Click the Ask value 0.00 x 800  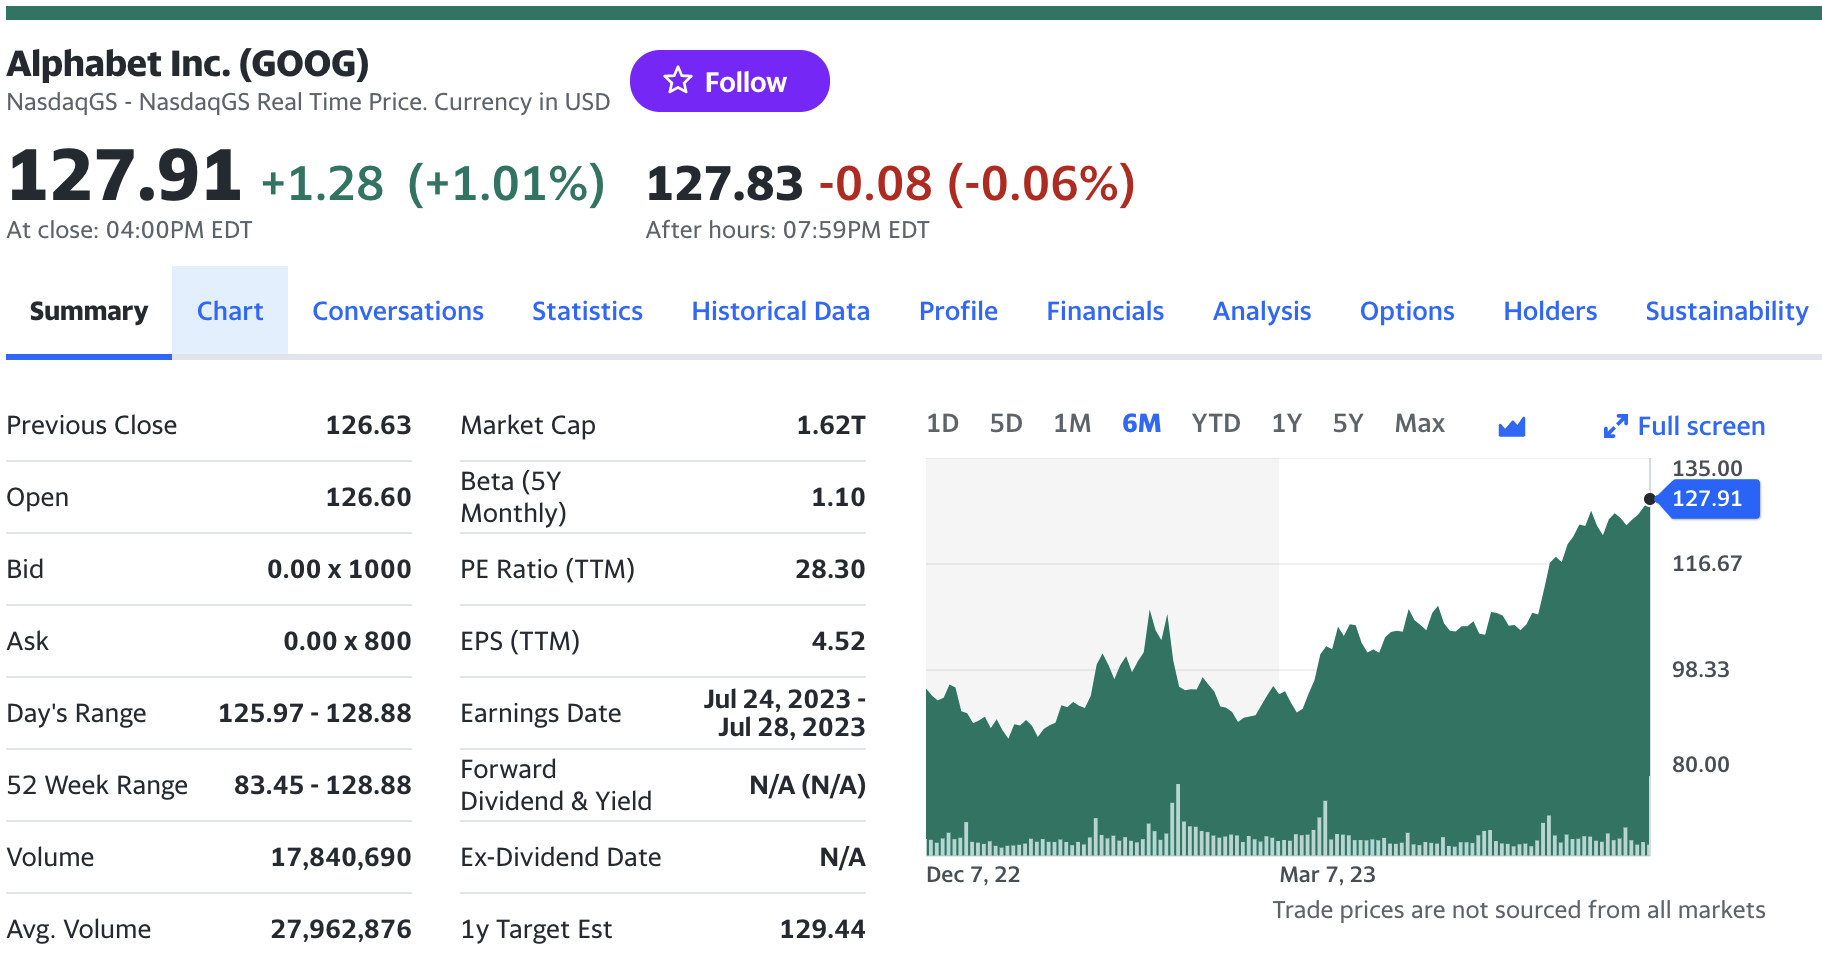(x=347, y=641)
